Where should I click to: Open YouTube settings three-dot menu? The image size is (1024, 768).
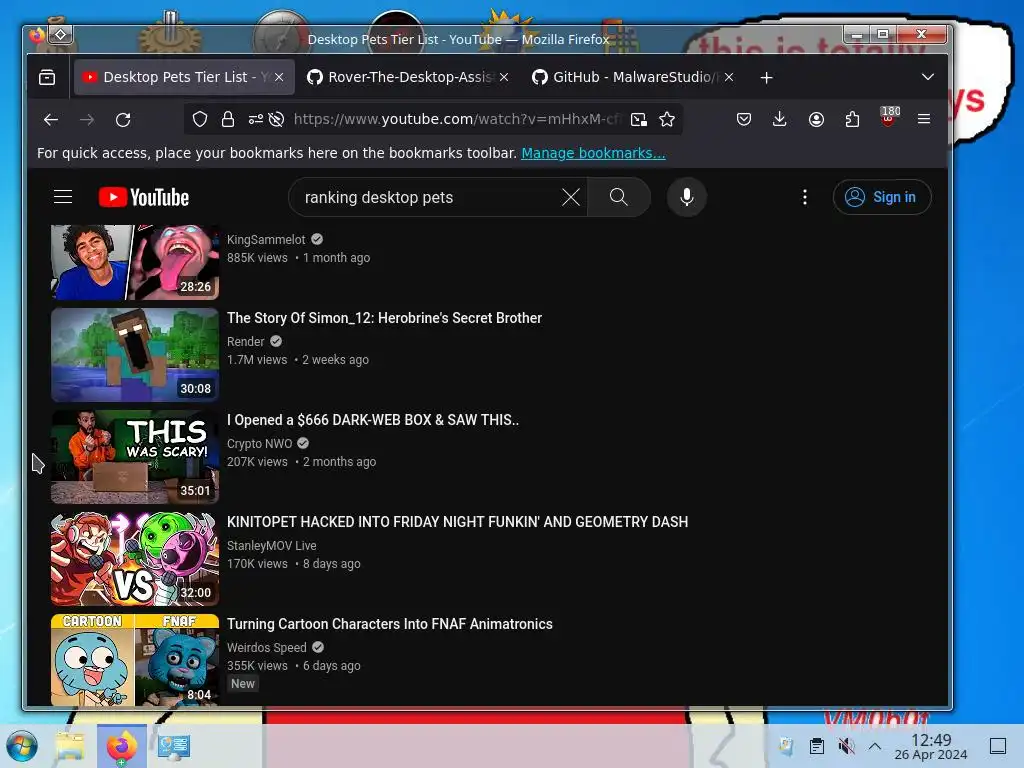805,197
